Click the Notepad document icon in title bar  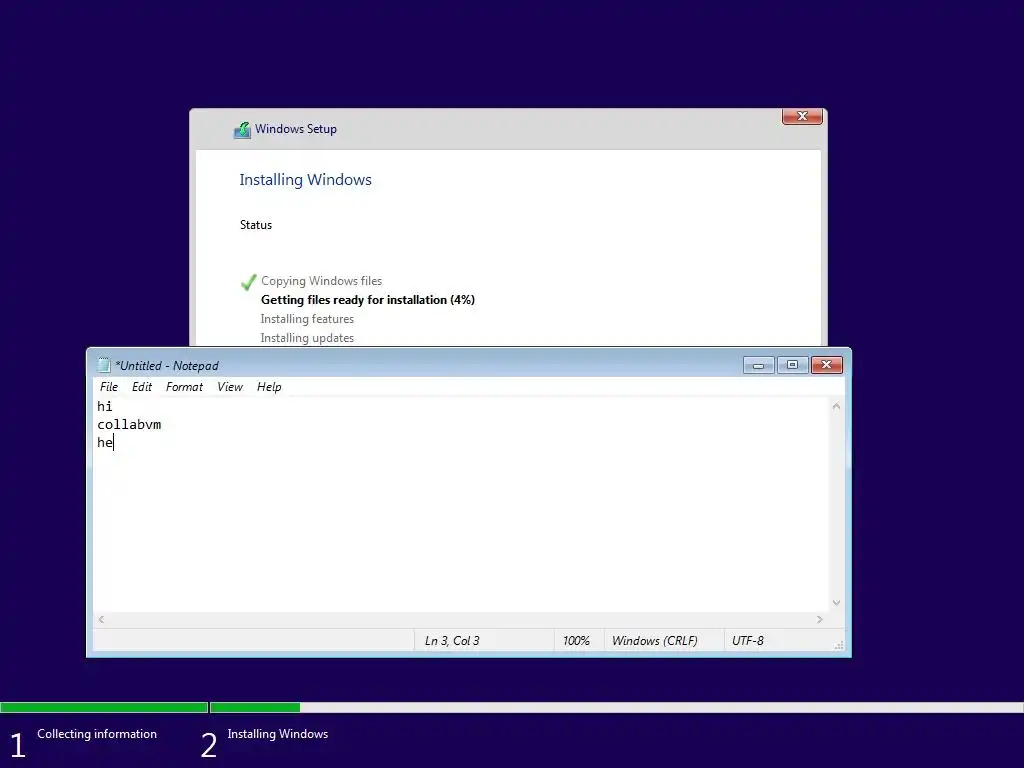pos(103,365)
